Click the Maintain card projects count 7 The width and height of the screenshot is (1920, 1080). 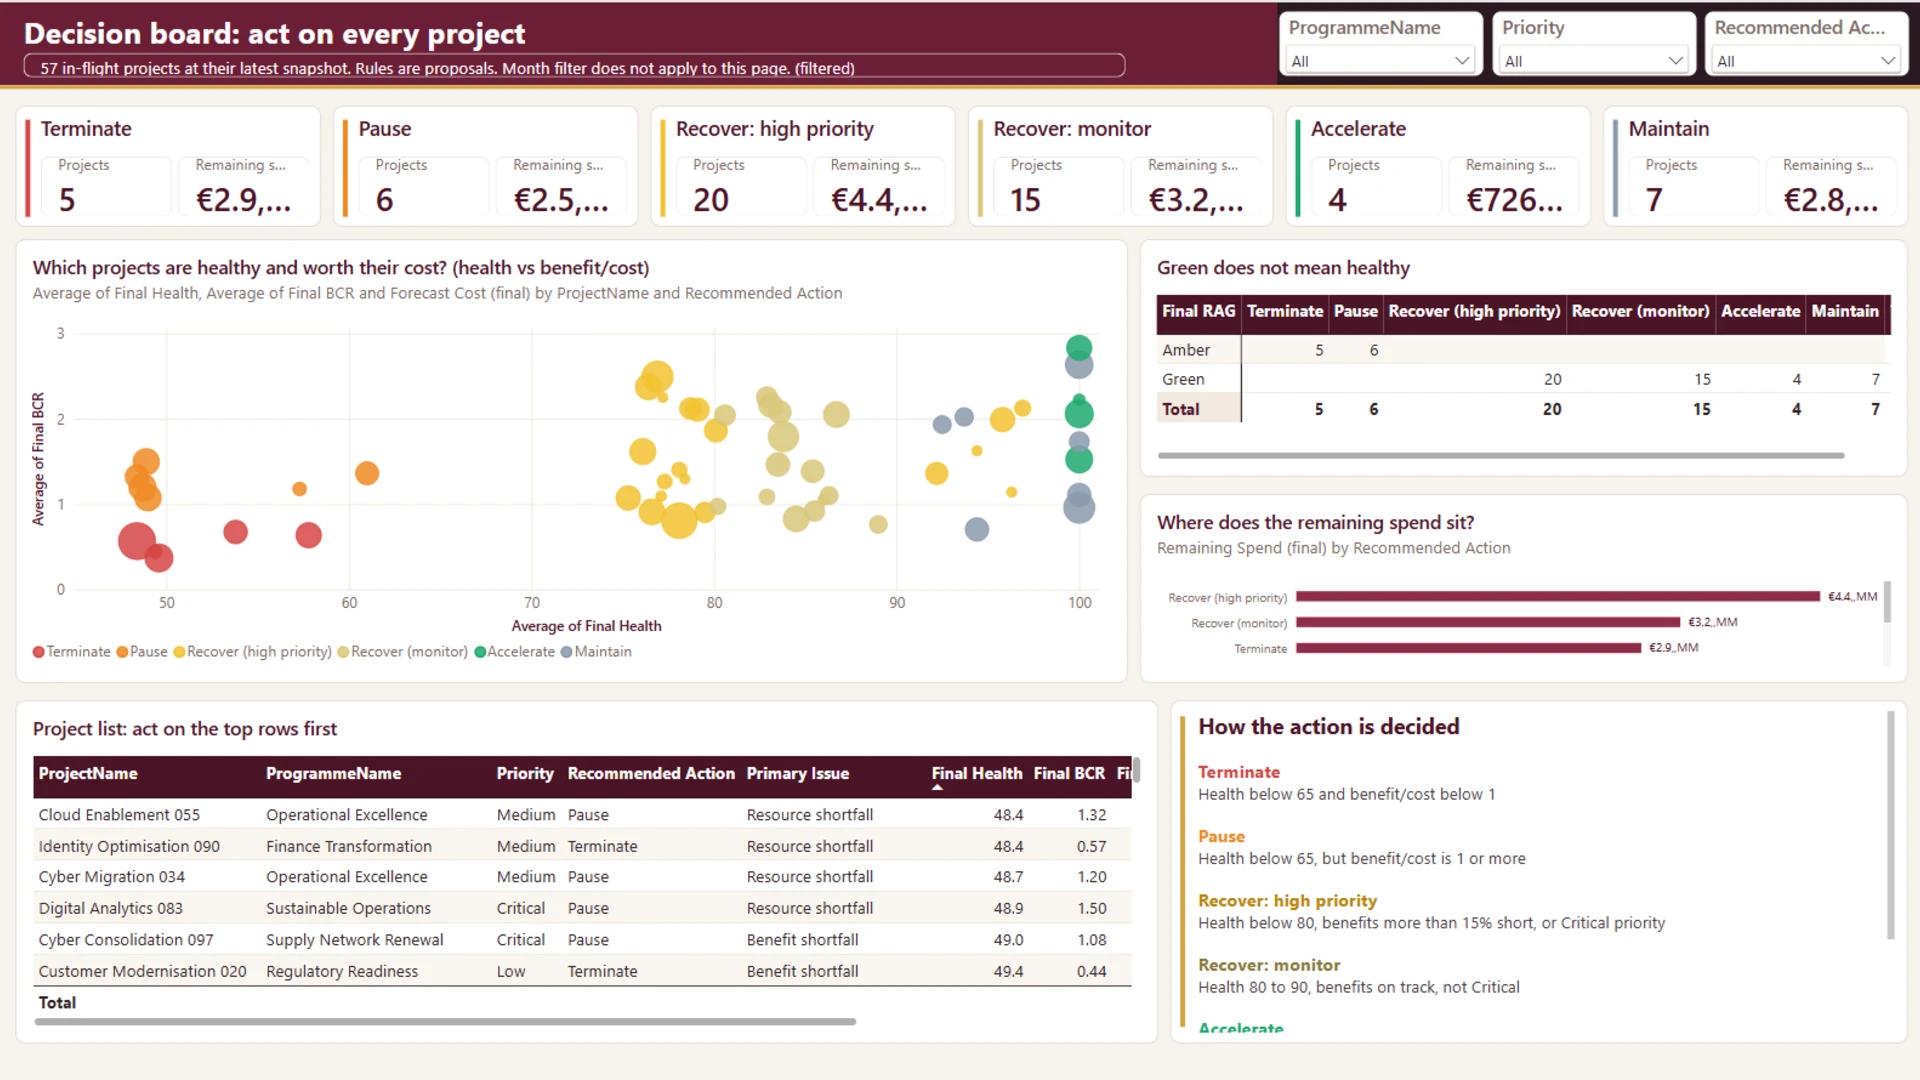coord(1654,200)
